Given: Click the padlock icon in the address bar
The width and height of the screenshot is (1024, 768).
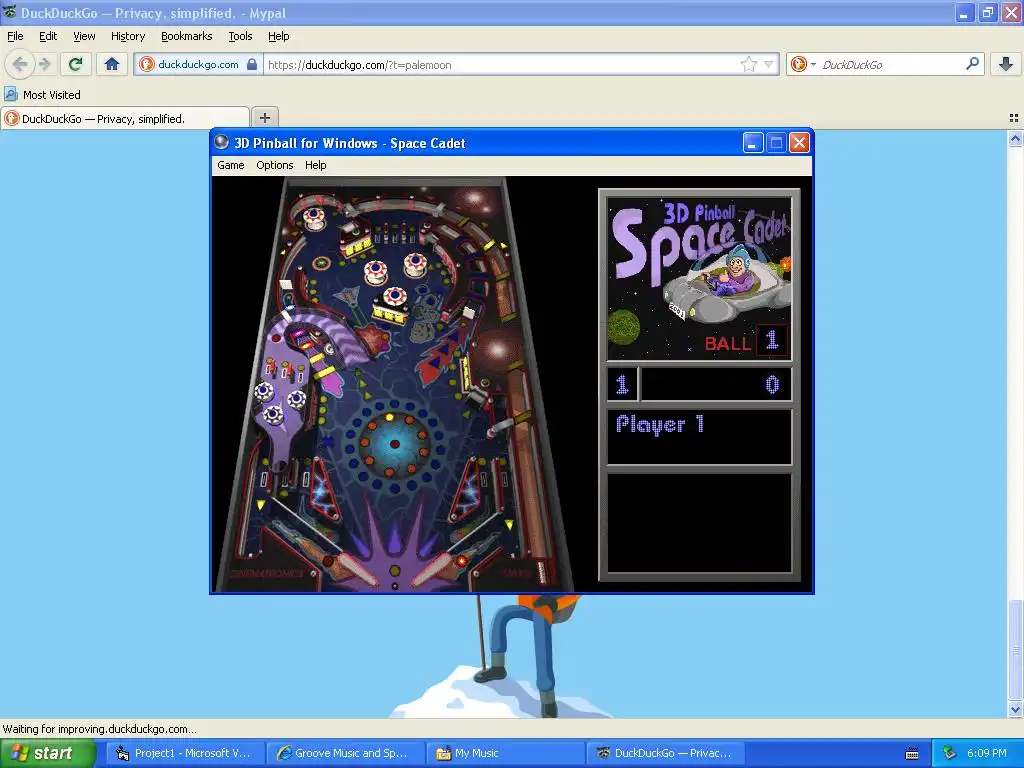Looking at the screenshot, I should click(251, 64).
